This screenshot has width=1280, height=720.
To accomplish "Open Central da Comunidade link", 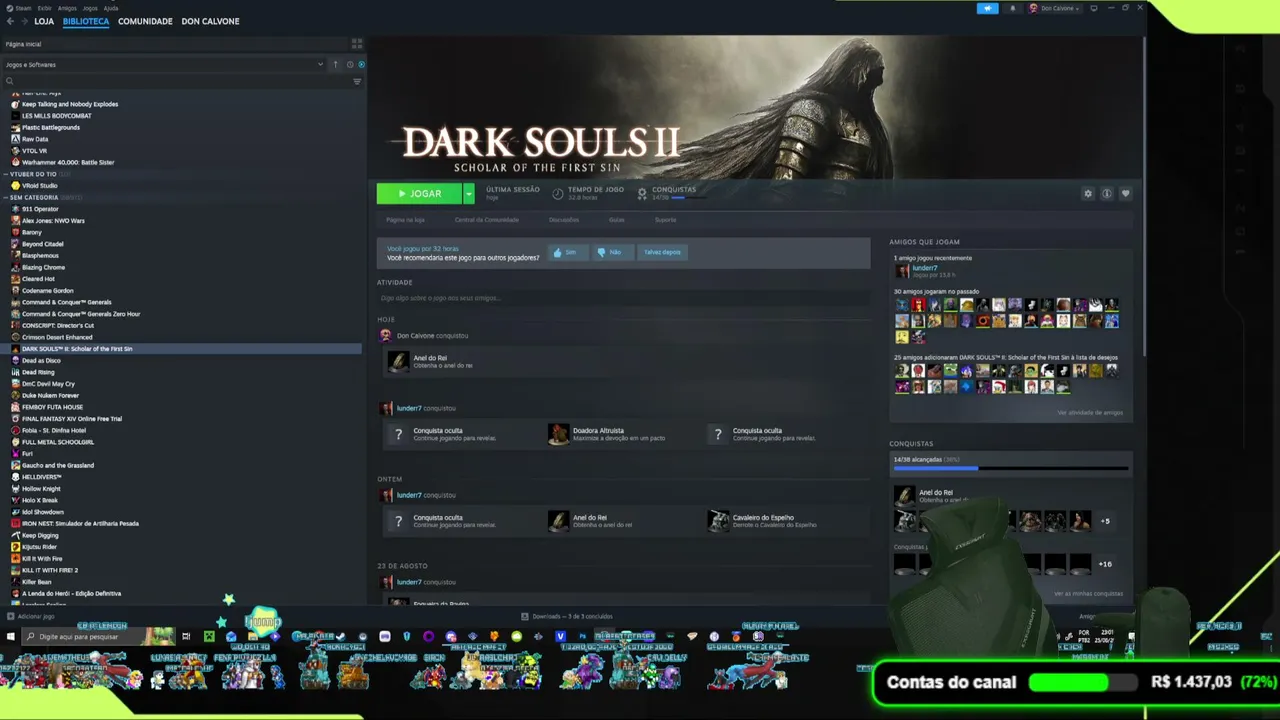I will click(x=487, y=220).
